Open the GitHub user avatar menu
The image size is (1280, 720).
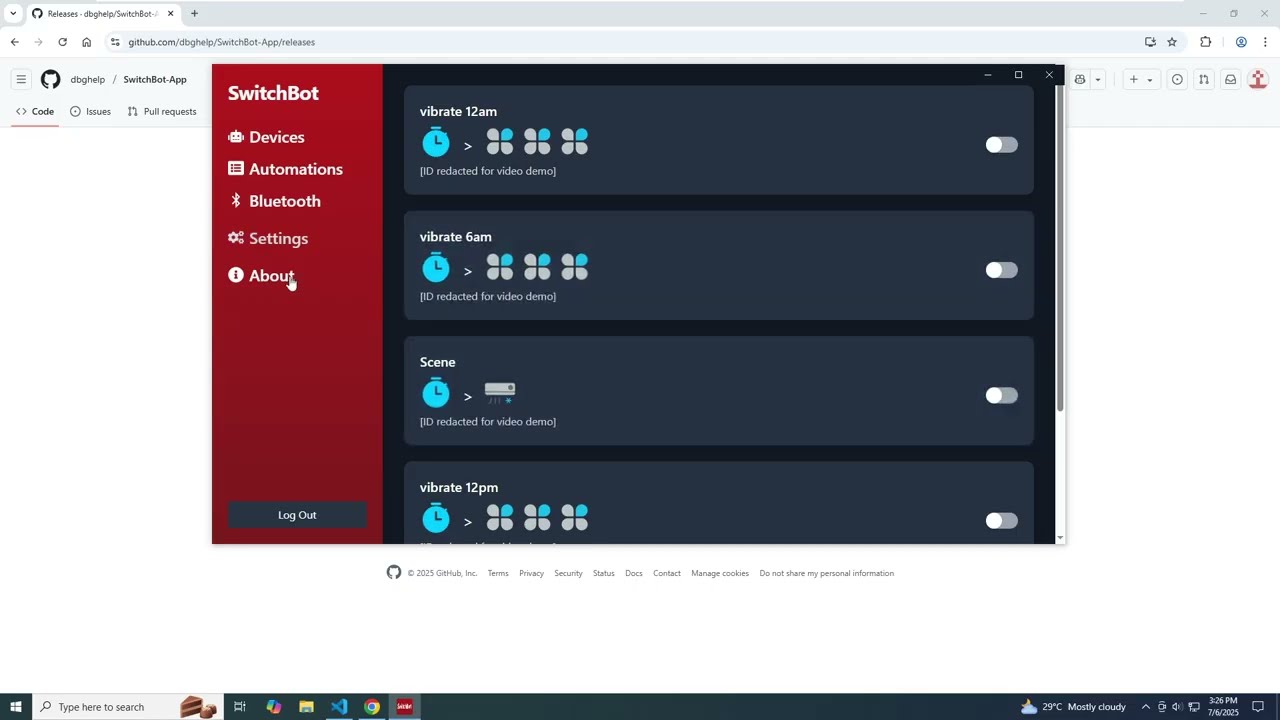pyautogui.click(x=1258, y=80)
